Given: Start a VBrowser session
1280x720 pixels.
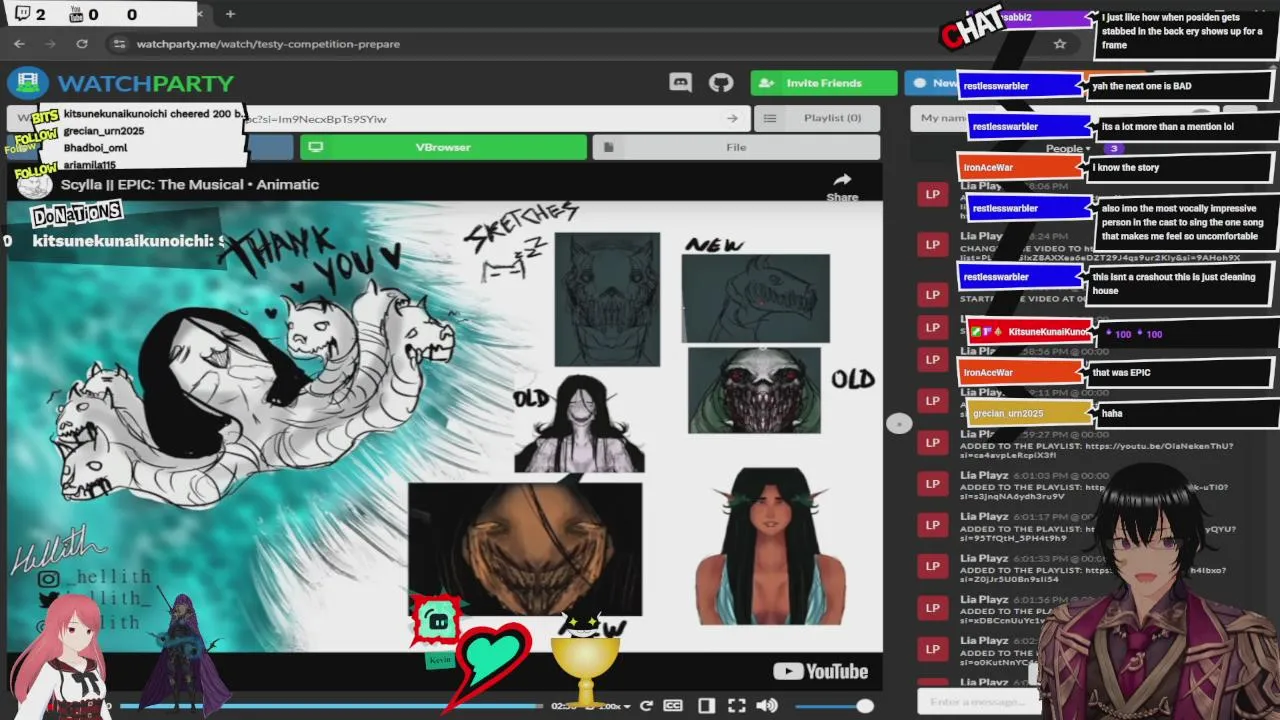Looking at the screenshot, I should point(443,147).
